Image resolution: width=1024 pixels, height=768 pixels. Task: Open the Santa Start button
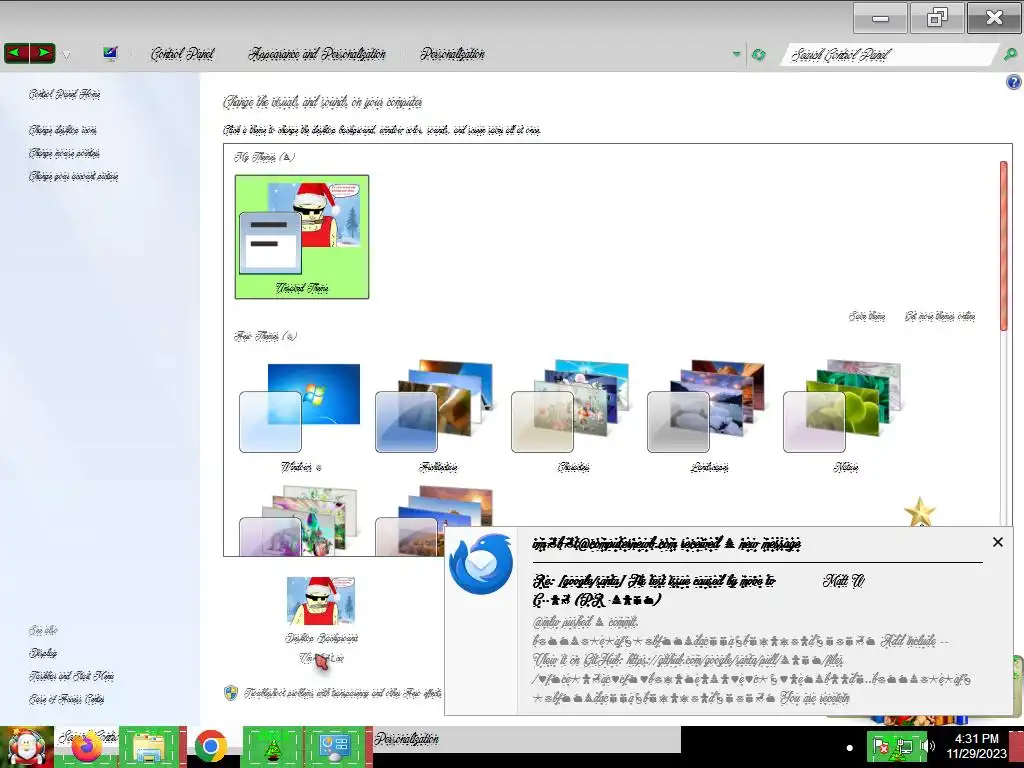[27, 747]
